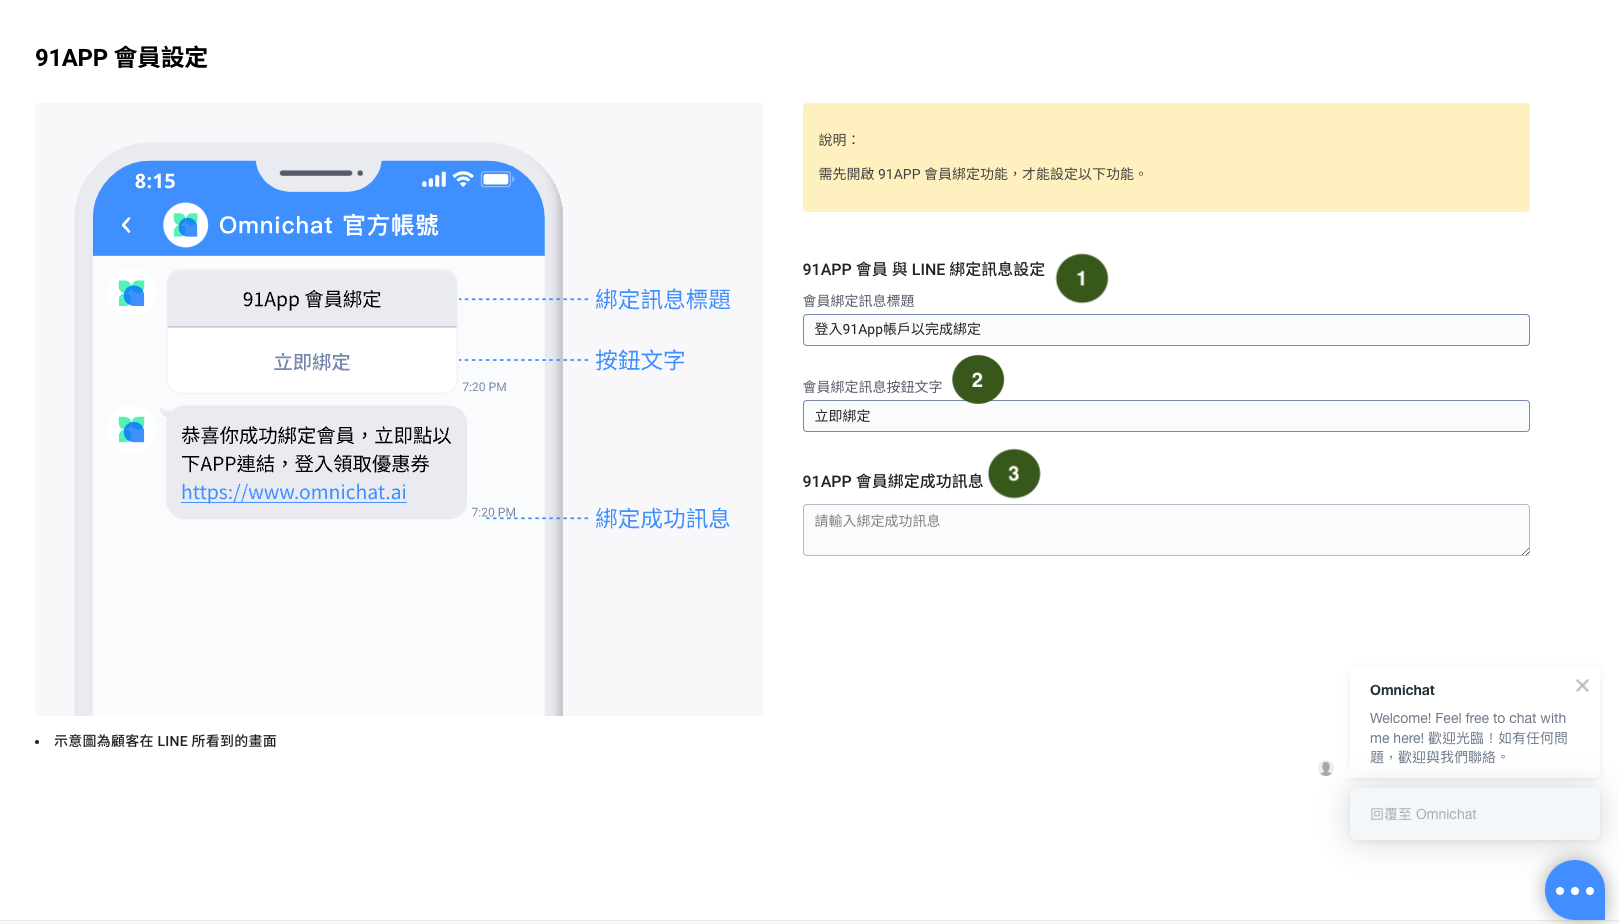Open the https://www.omnichat.ai link

click(x=294, y=493)
